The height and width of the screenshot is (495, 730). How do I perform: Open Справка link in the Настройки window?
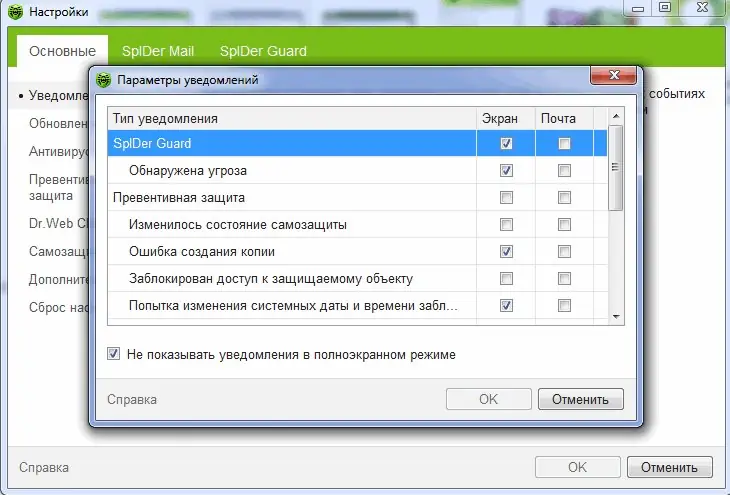pyautogui.click(x=44, y=468)
